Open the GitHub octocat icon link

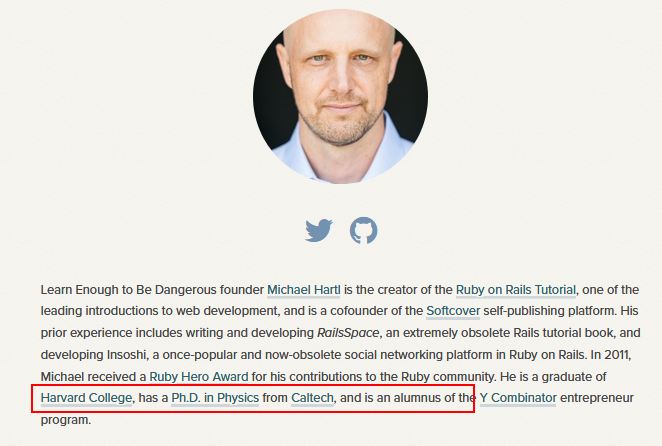364,230
